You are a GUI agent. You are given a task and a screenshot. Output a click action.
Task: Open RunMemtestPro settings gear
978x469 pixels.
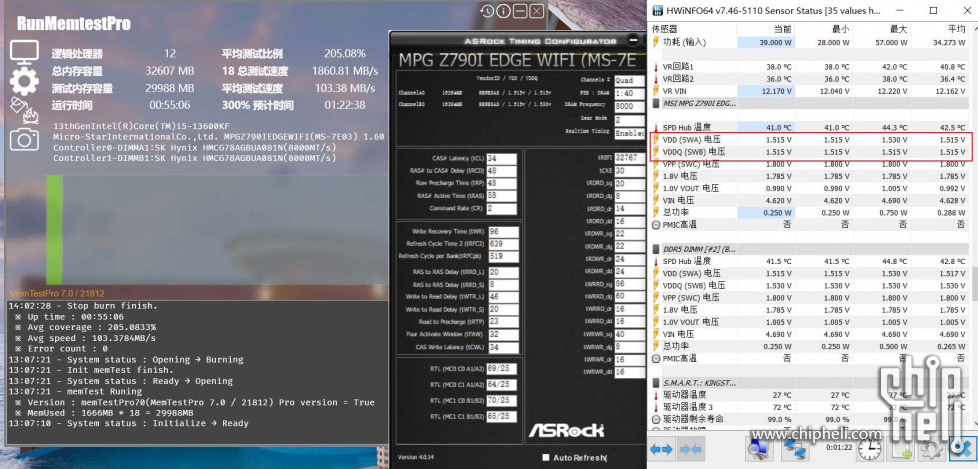[x=24, y=82]
